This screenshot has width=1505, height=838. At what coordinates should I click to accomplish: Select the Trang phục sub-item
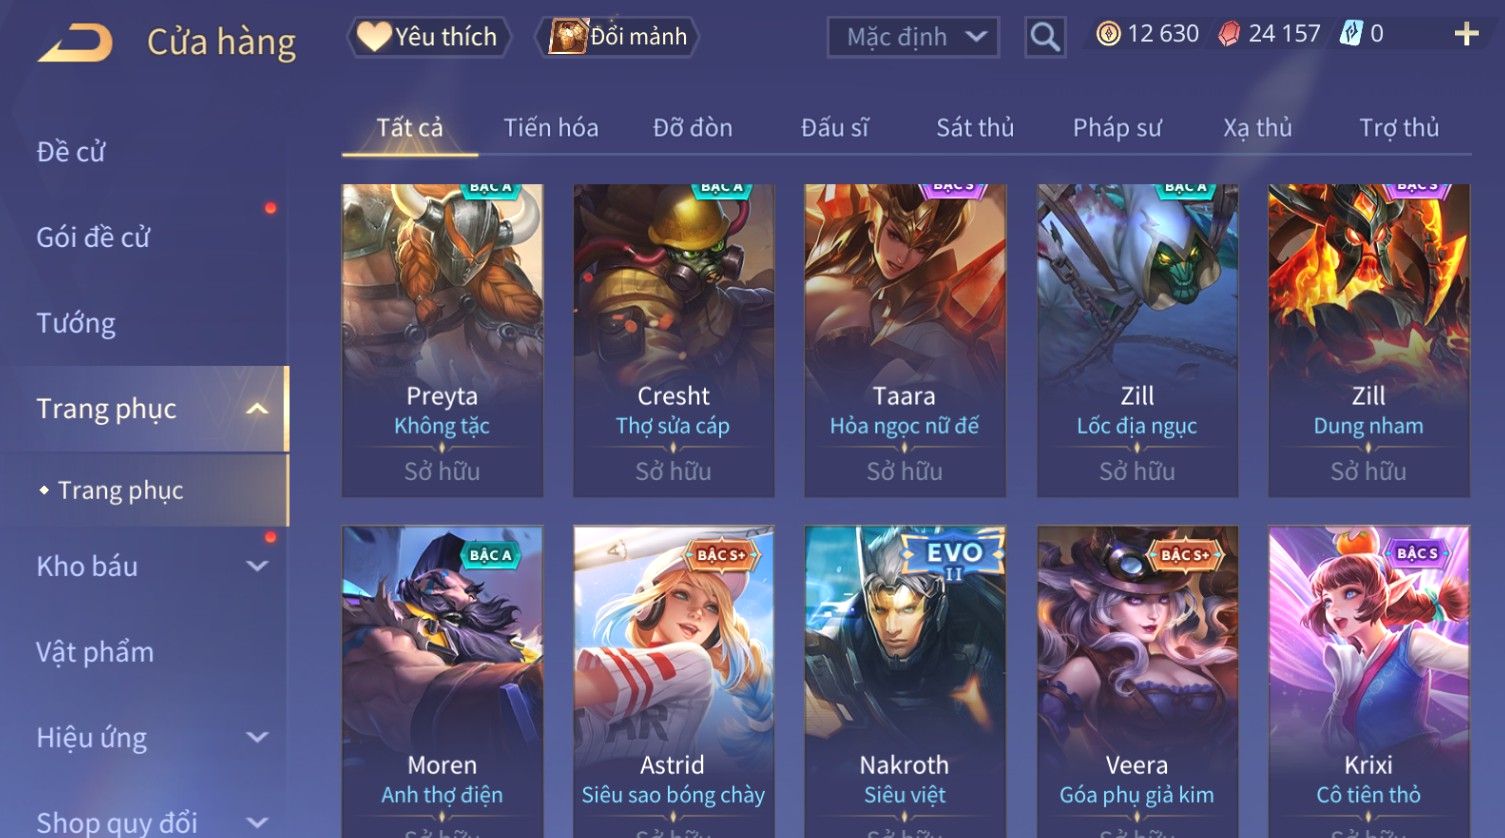coord(120,490)
